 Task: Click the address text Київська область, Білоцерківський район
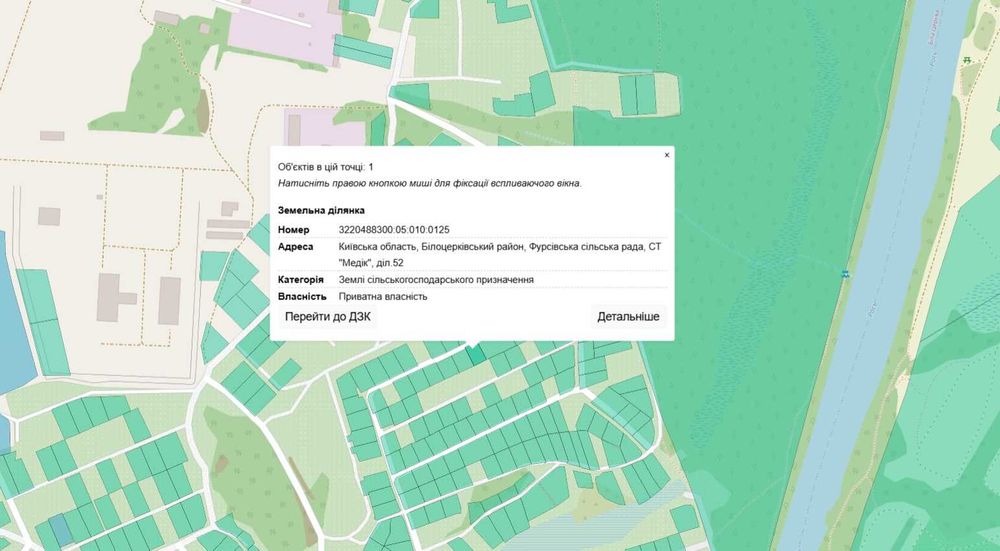pyautogui.click(x=430, y=246)
